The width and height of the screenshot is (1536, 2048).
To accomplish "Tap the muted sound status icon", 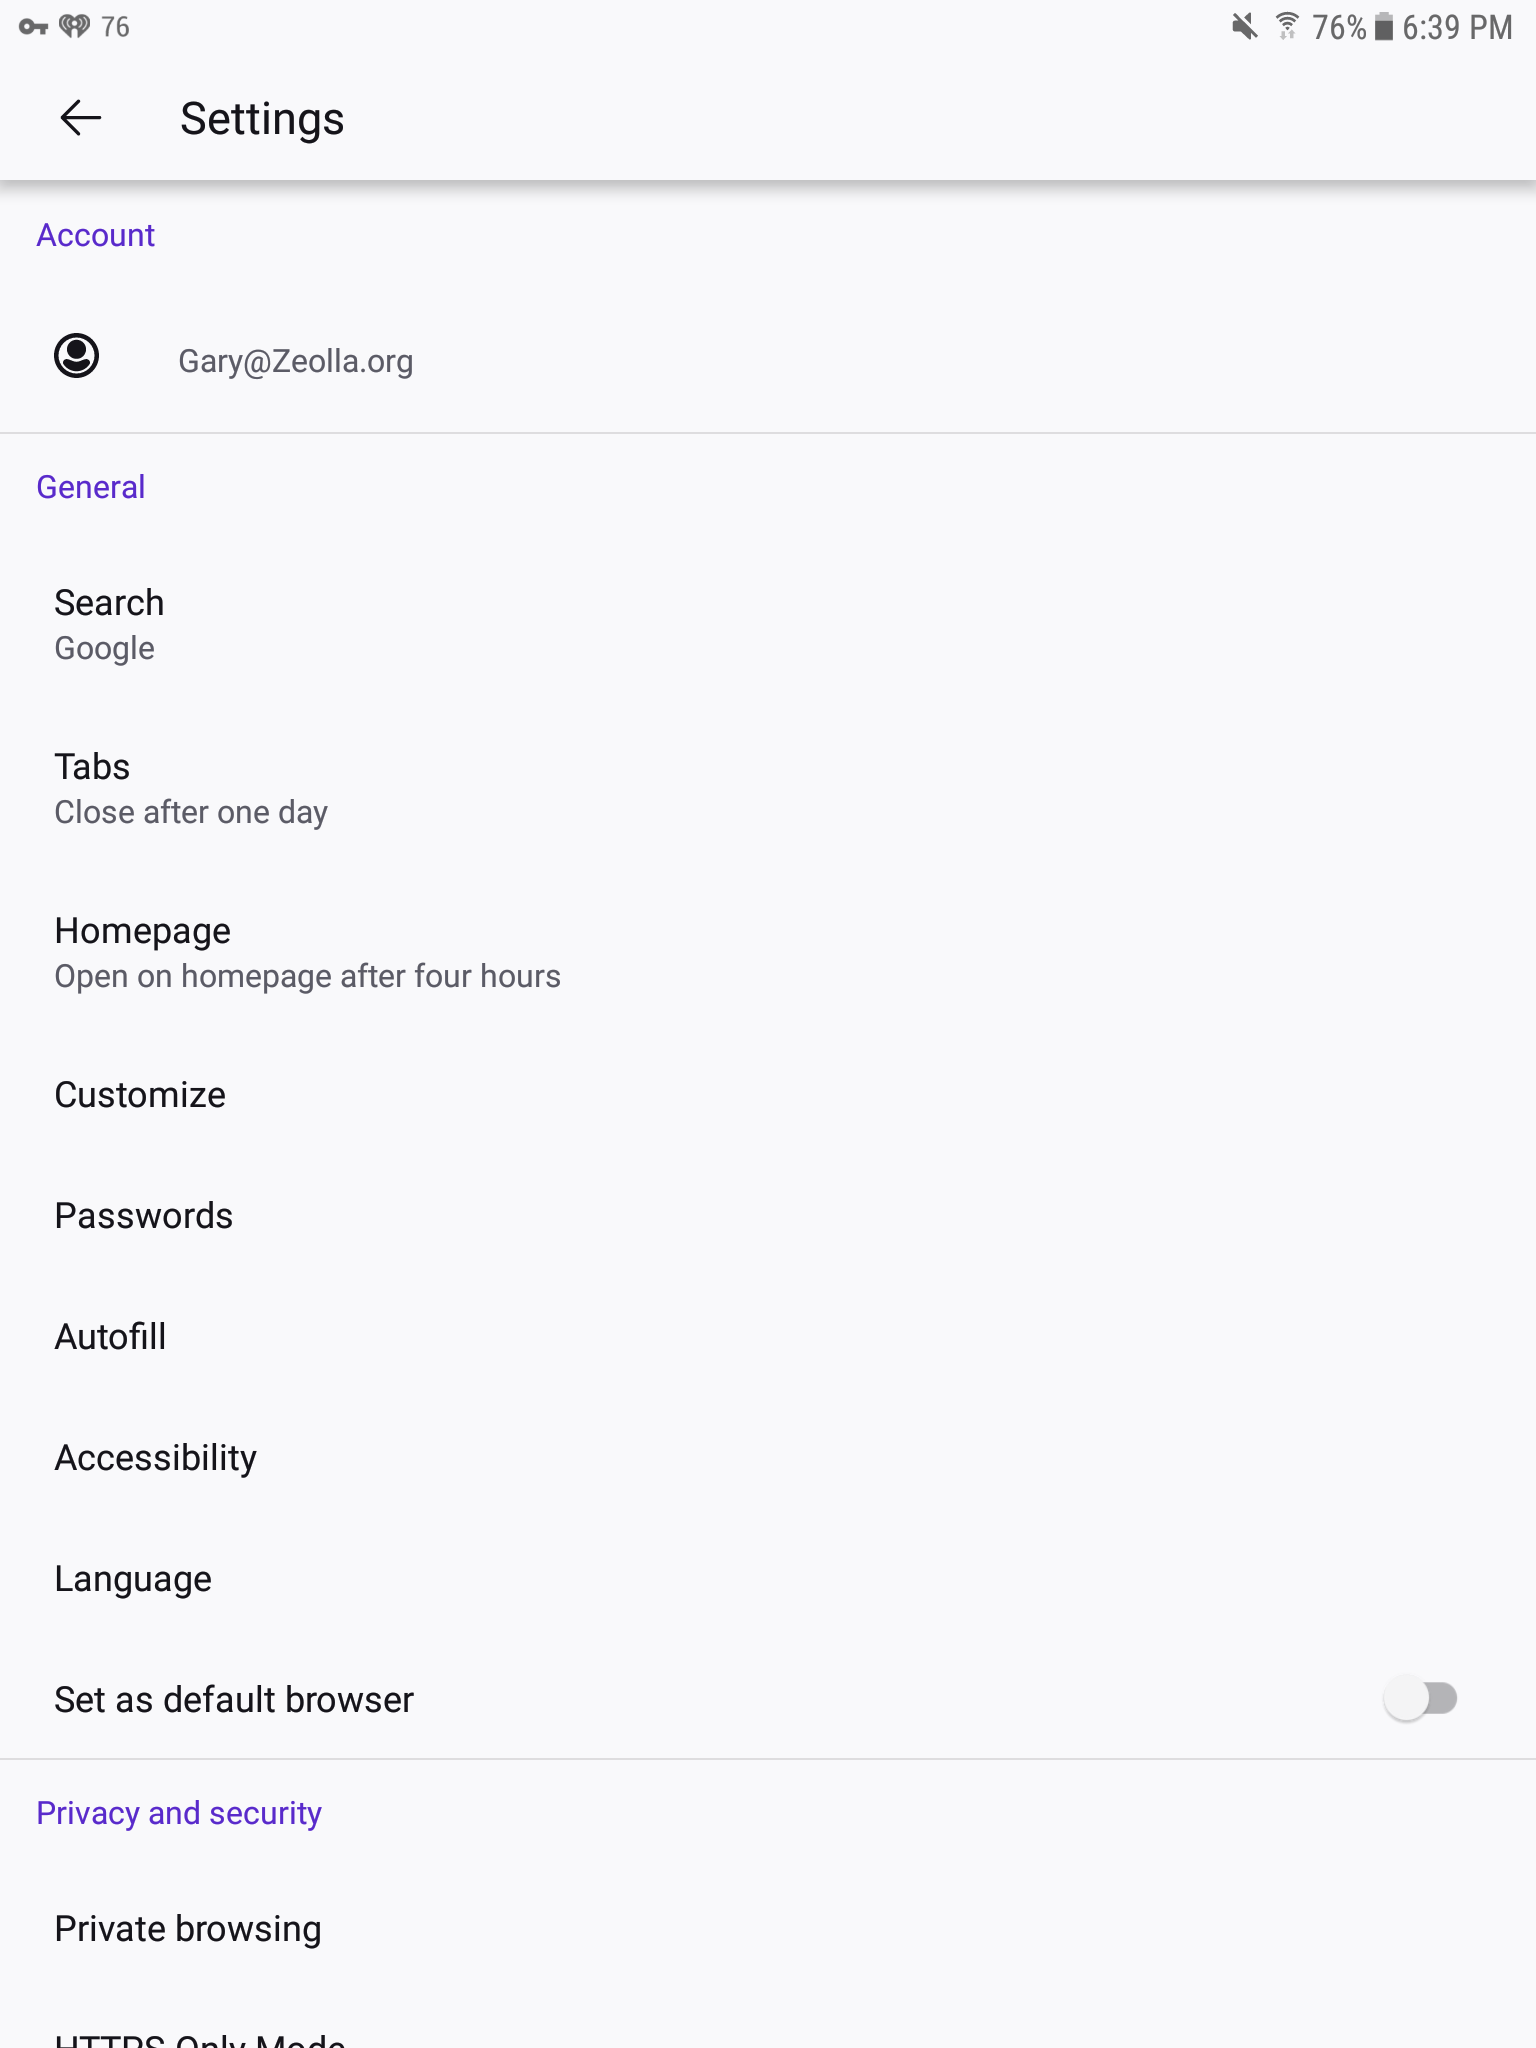I will (1244, 27).
